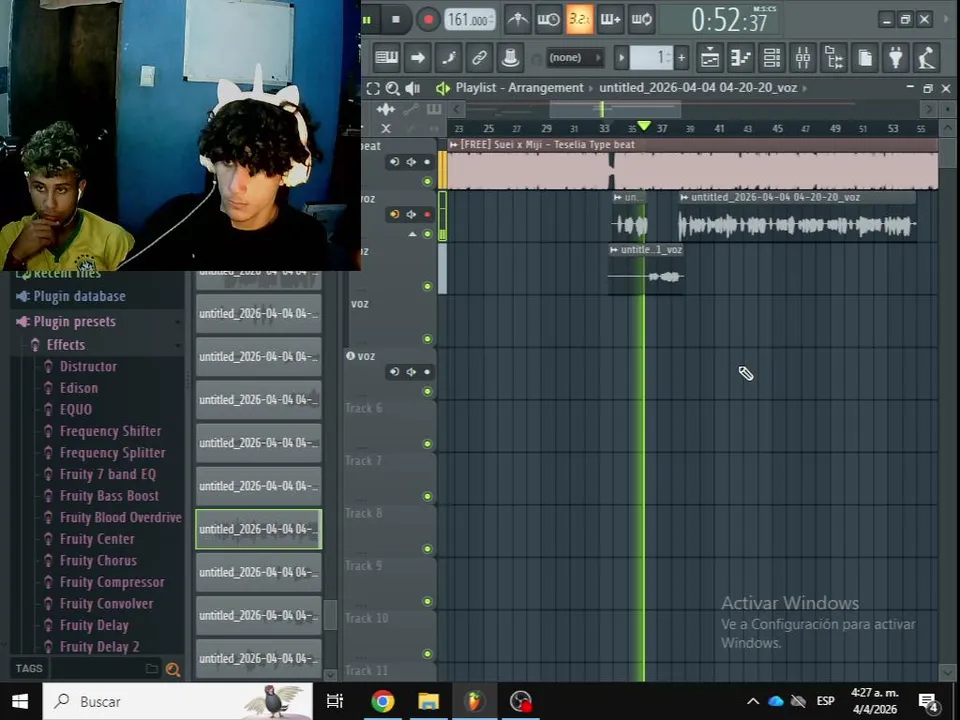Toggle overdub/blend recording icon

tap(610, 20)
